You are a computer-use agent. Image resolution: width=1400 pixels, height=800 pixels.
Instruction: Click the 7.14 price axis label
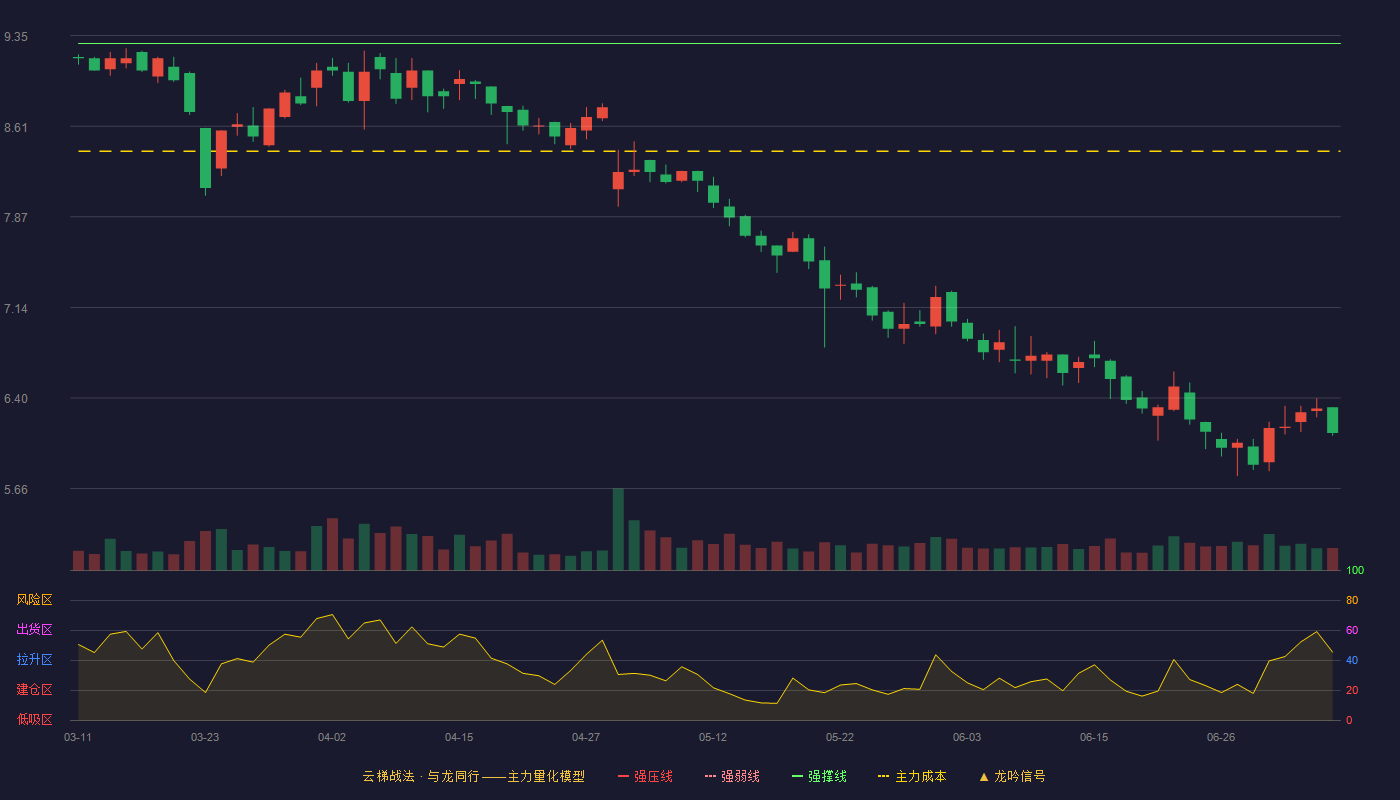[x=16, y=308]
